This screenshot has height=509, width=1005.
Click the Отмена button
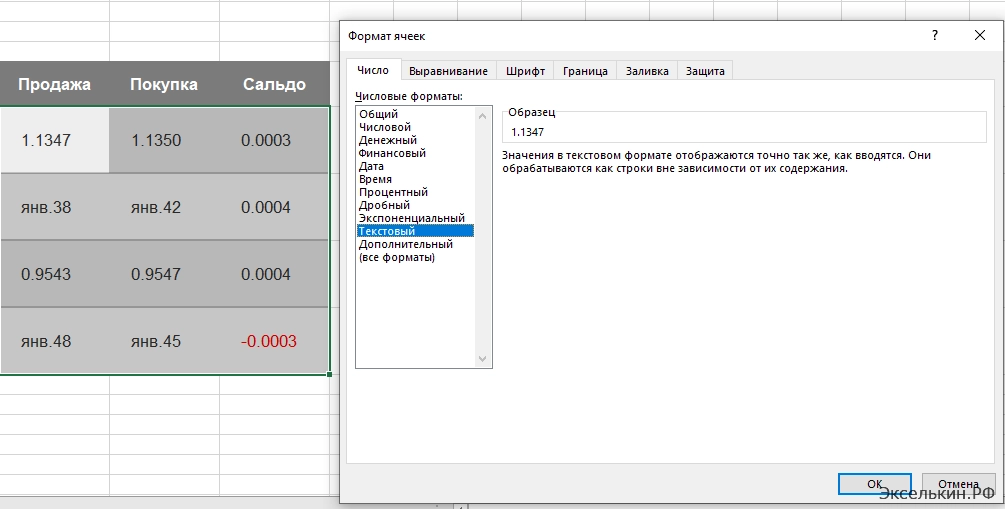point(958,484)
